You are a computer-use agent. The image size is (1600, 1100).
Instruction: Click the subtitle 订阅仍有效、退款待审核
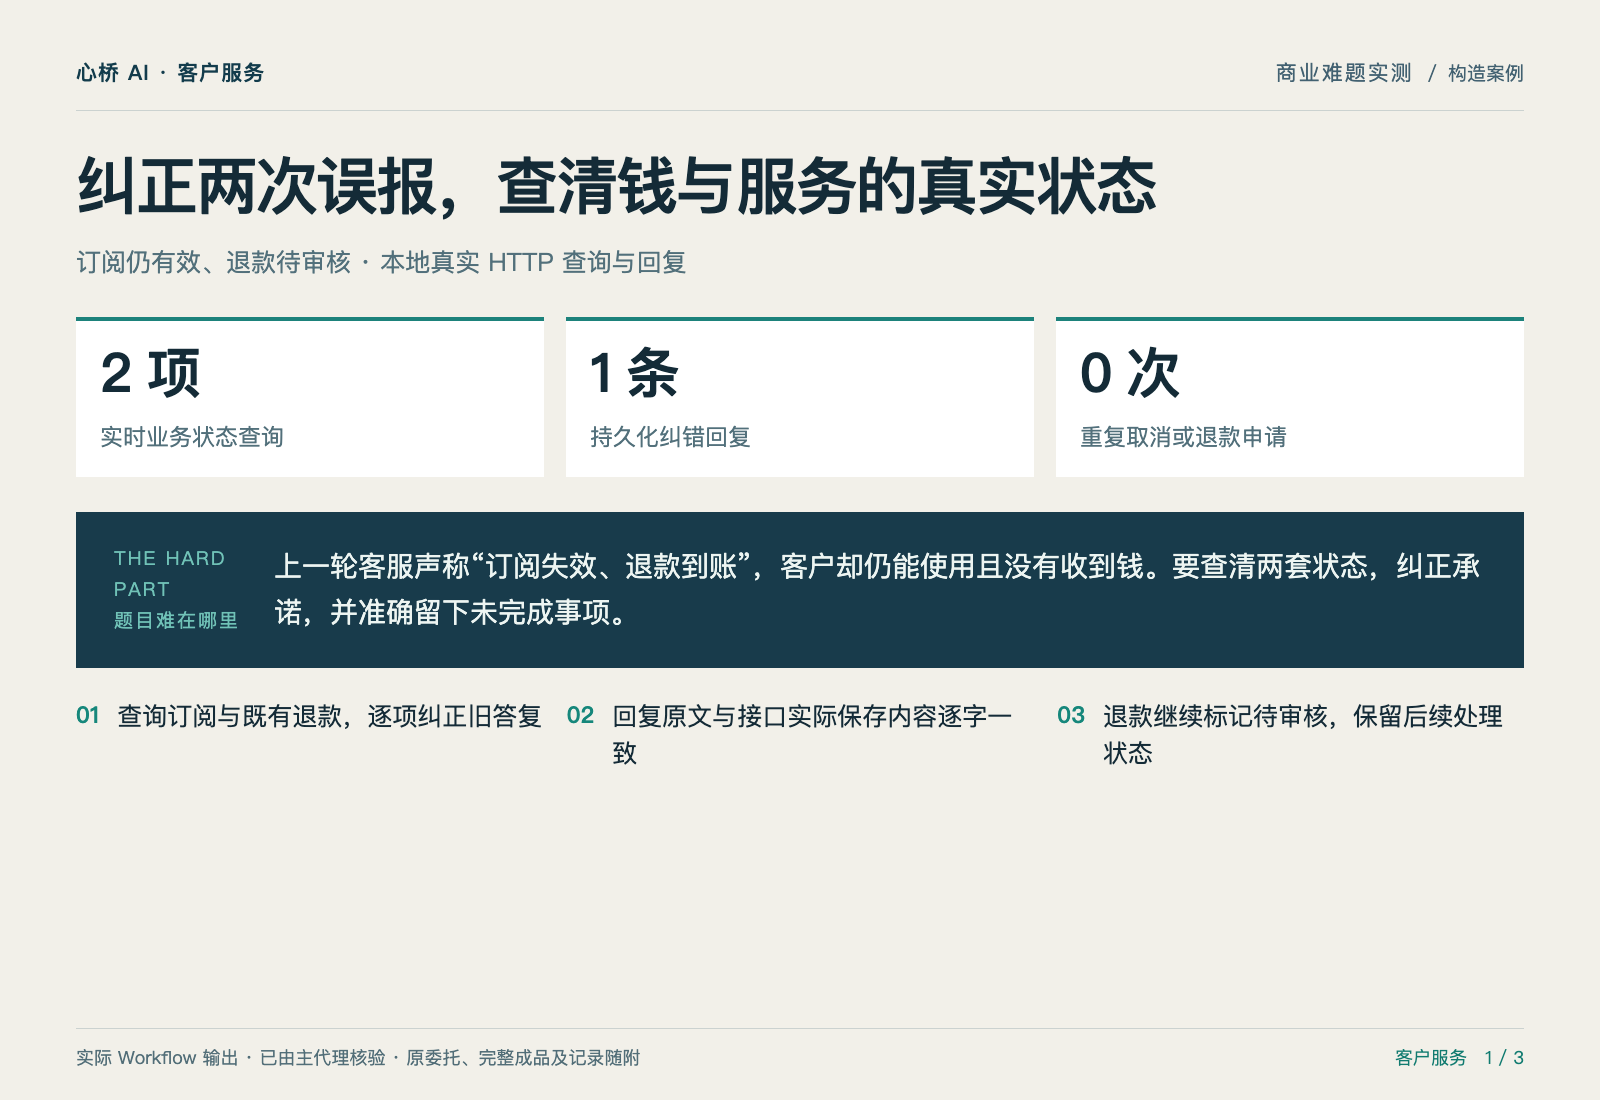coord(214,262)
